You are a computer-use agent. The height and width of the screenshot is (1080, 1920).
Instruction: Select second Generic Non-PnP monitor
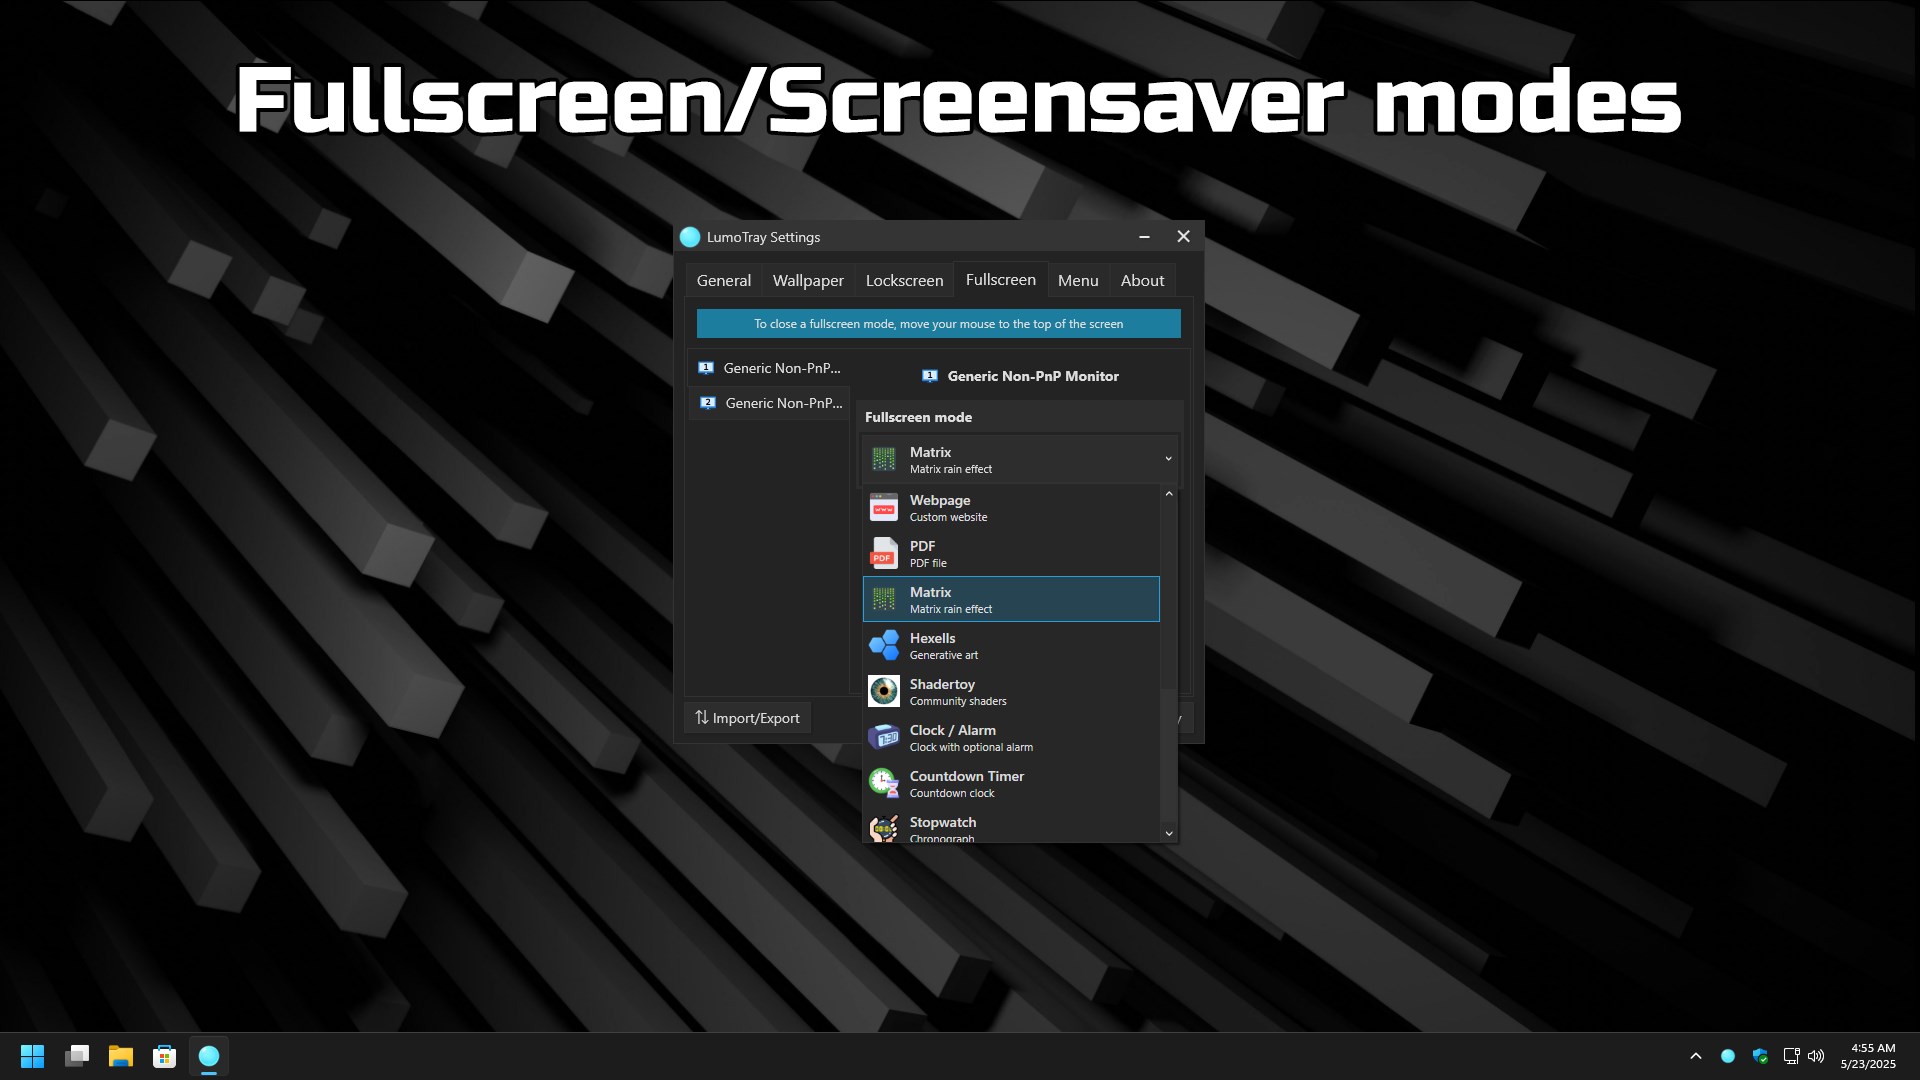point(770,403)
